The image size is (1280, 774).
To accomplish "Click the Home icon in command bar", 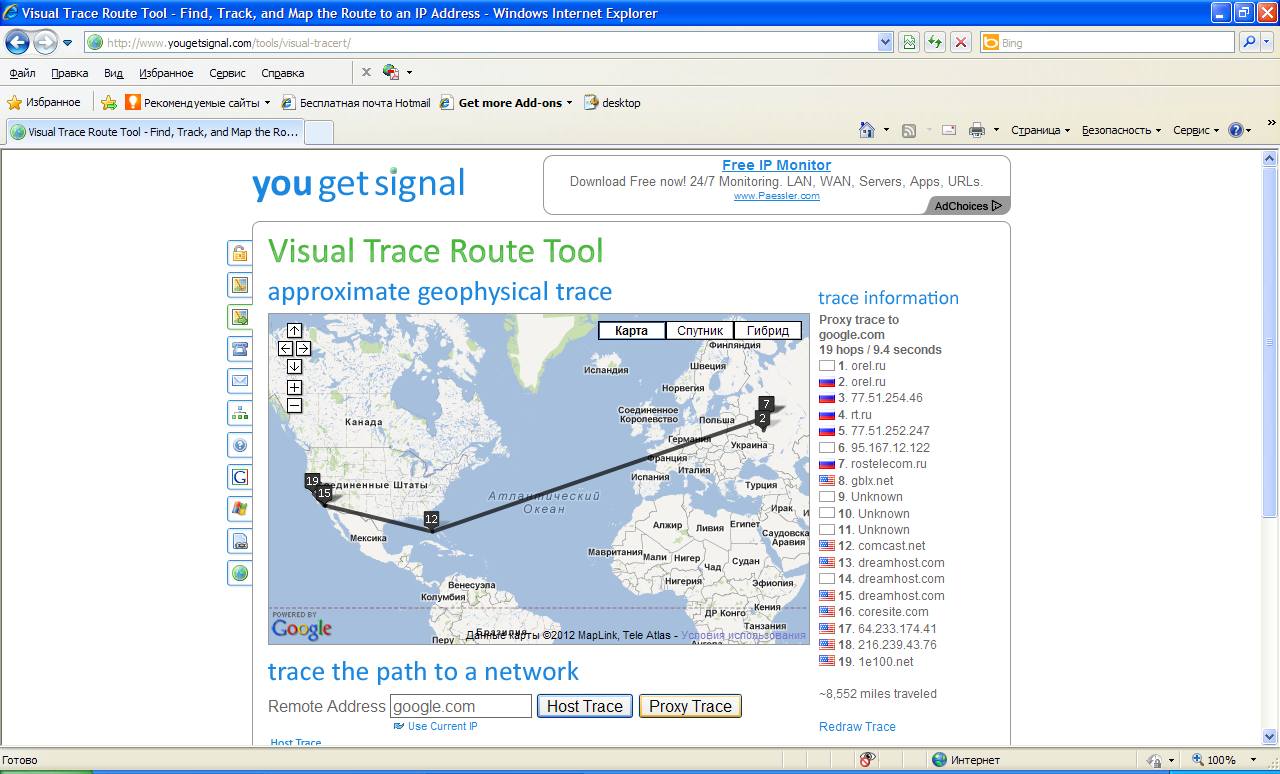I will pyautogui.click(x=868, y=130).
